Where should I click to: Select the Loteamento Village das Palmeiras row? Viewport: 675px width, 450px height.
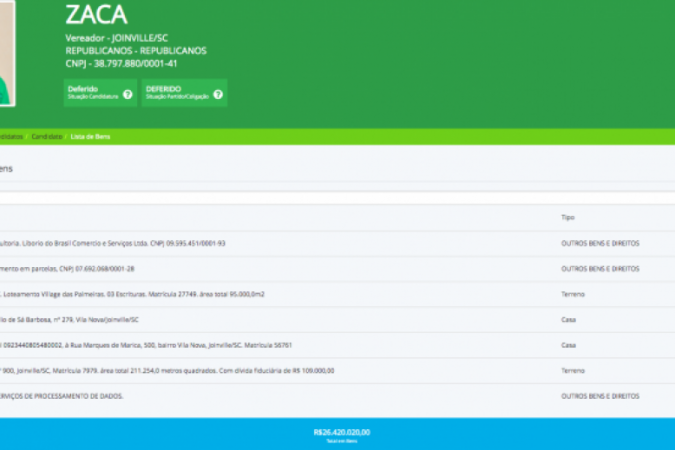pos(130,294)
